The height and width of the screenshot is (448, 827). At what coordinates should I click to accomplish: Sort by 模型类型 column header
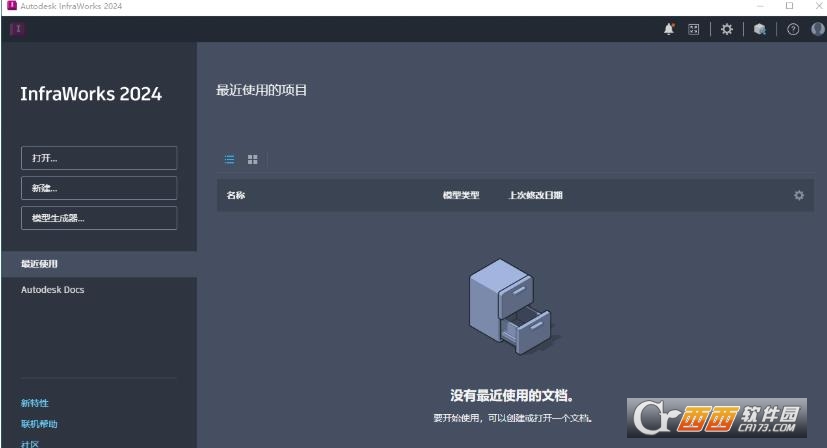pos(461,195)
